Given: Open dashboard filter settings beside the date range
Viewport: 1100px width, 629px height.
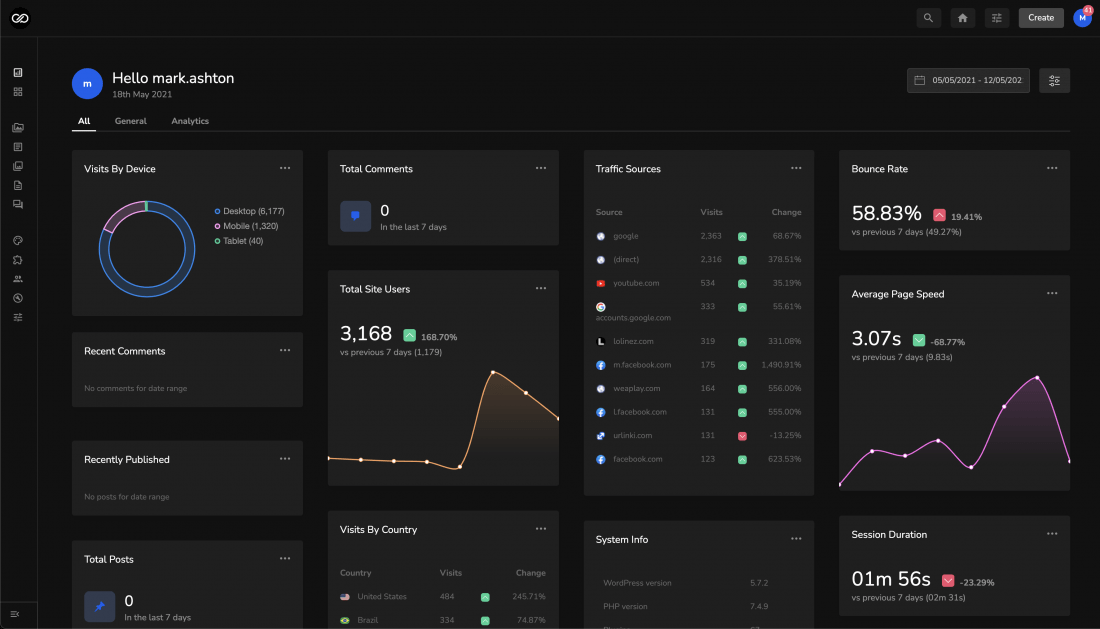Looking at the screenshot, I should coord(1054,81).
